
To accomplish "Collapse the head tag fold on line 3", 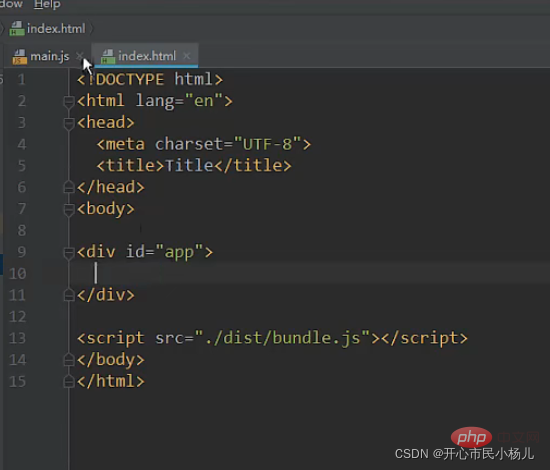I will click(x=69, y=123).
